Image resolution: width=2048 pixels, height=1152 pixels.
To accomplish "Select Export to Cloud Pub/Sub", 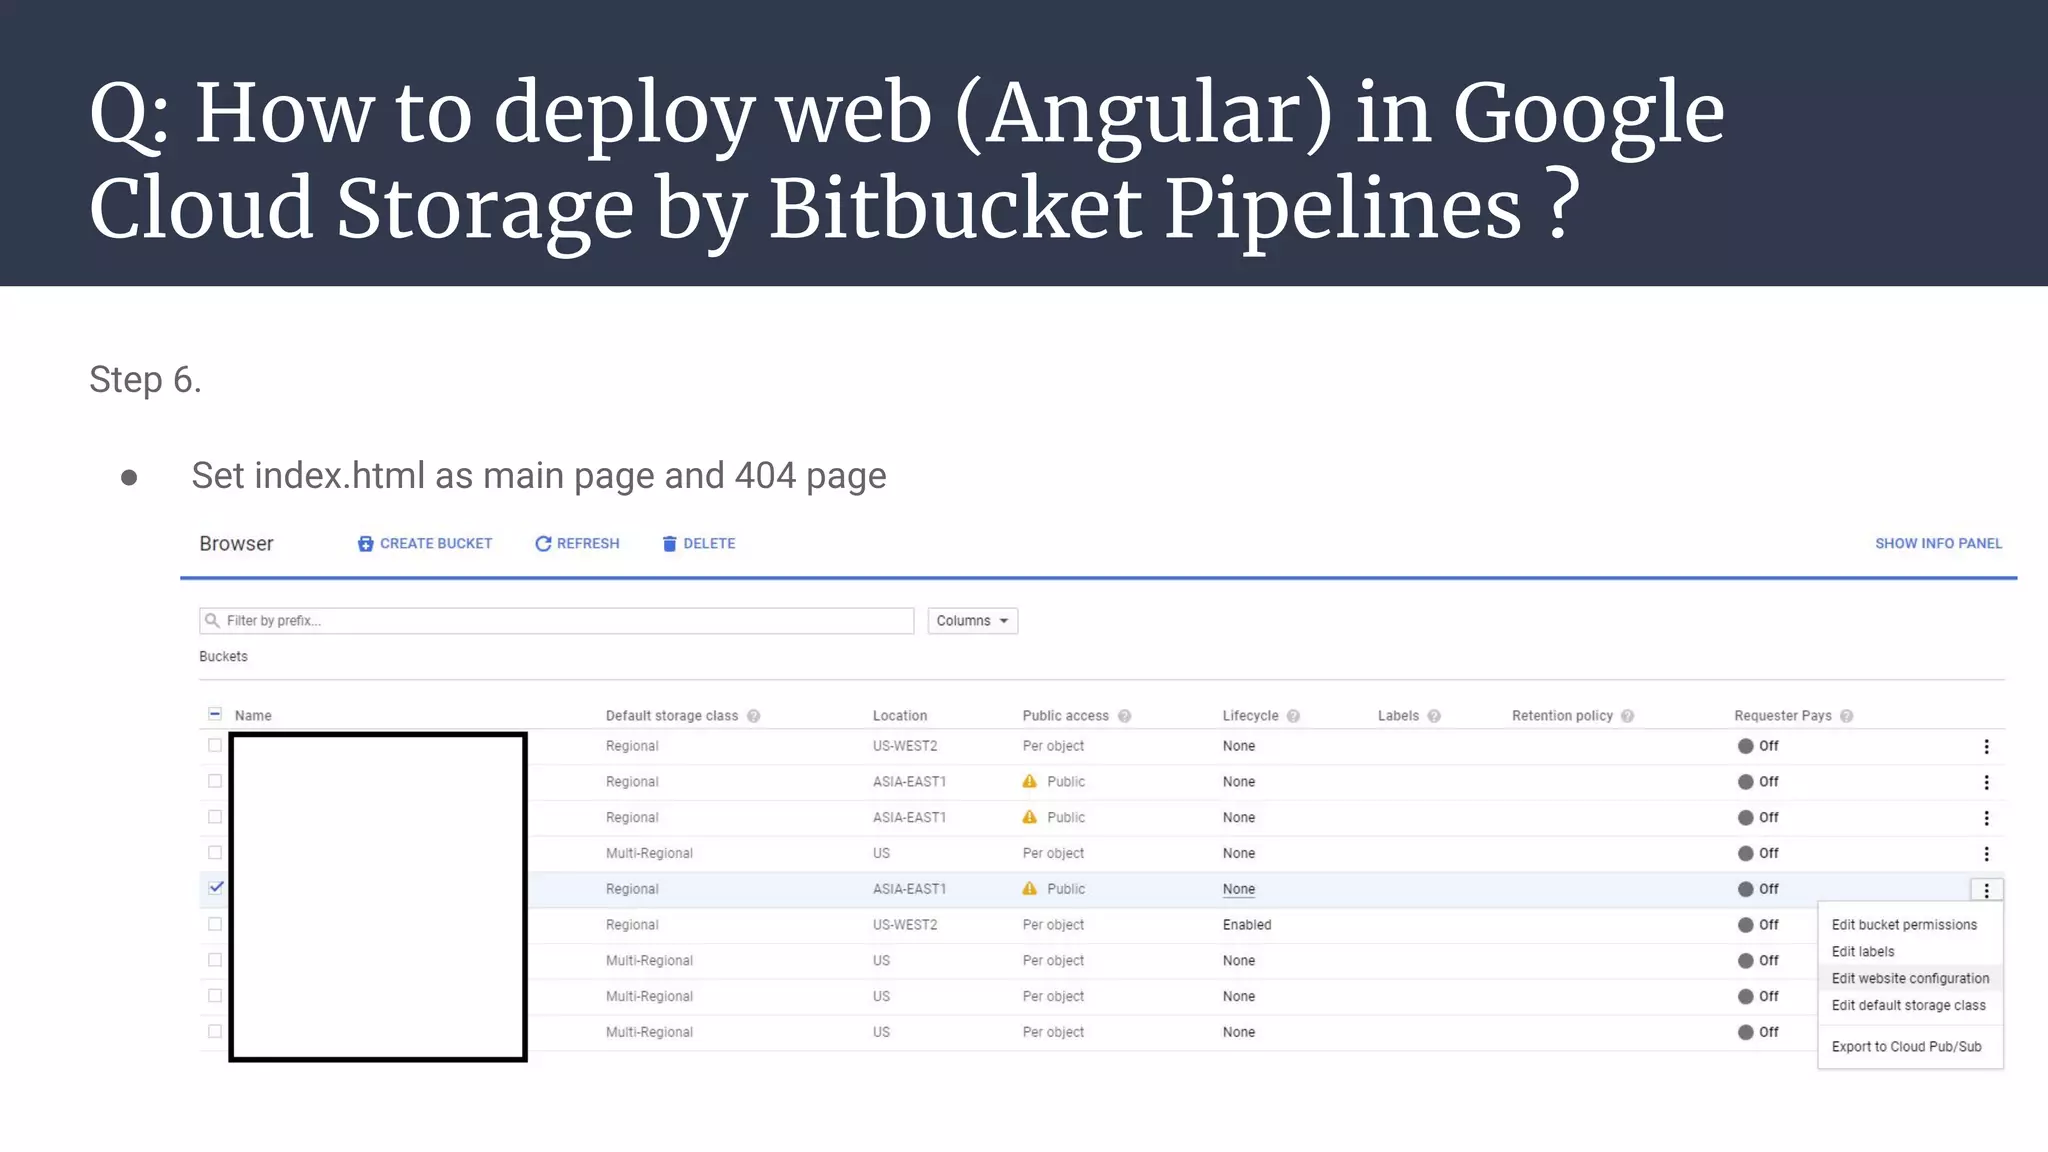I will tap(1906, 1047).
